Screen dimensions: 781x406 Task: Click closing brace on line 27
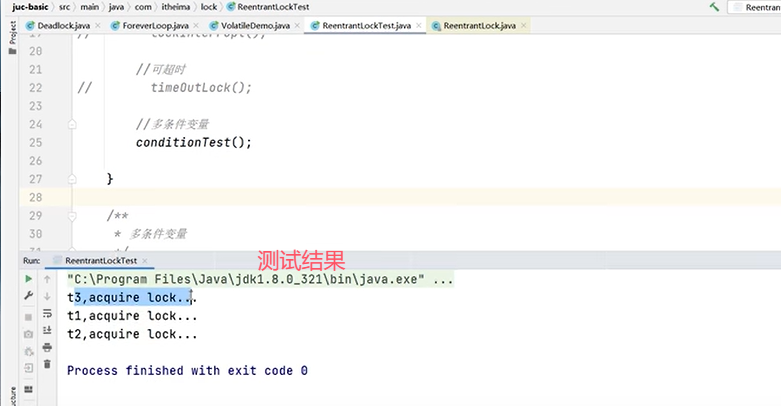click(110, 179)
